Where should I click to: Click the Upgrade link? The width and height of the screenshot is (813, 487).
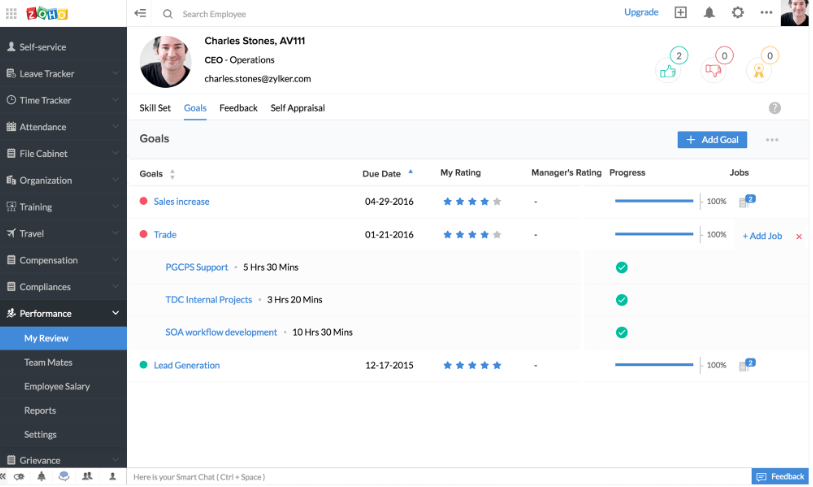point(641,12)
